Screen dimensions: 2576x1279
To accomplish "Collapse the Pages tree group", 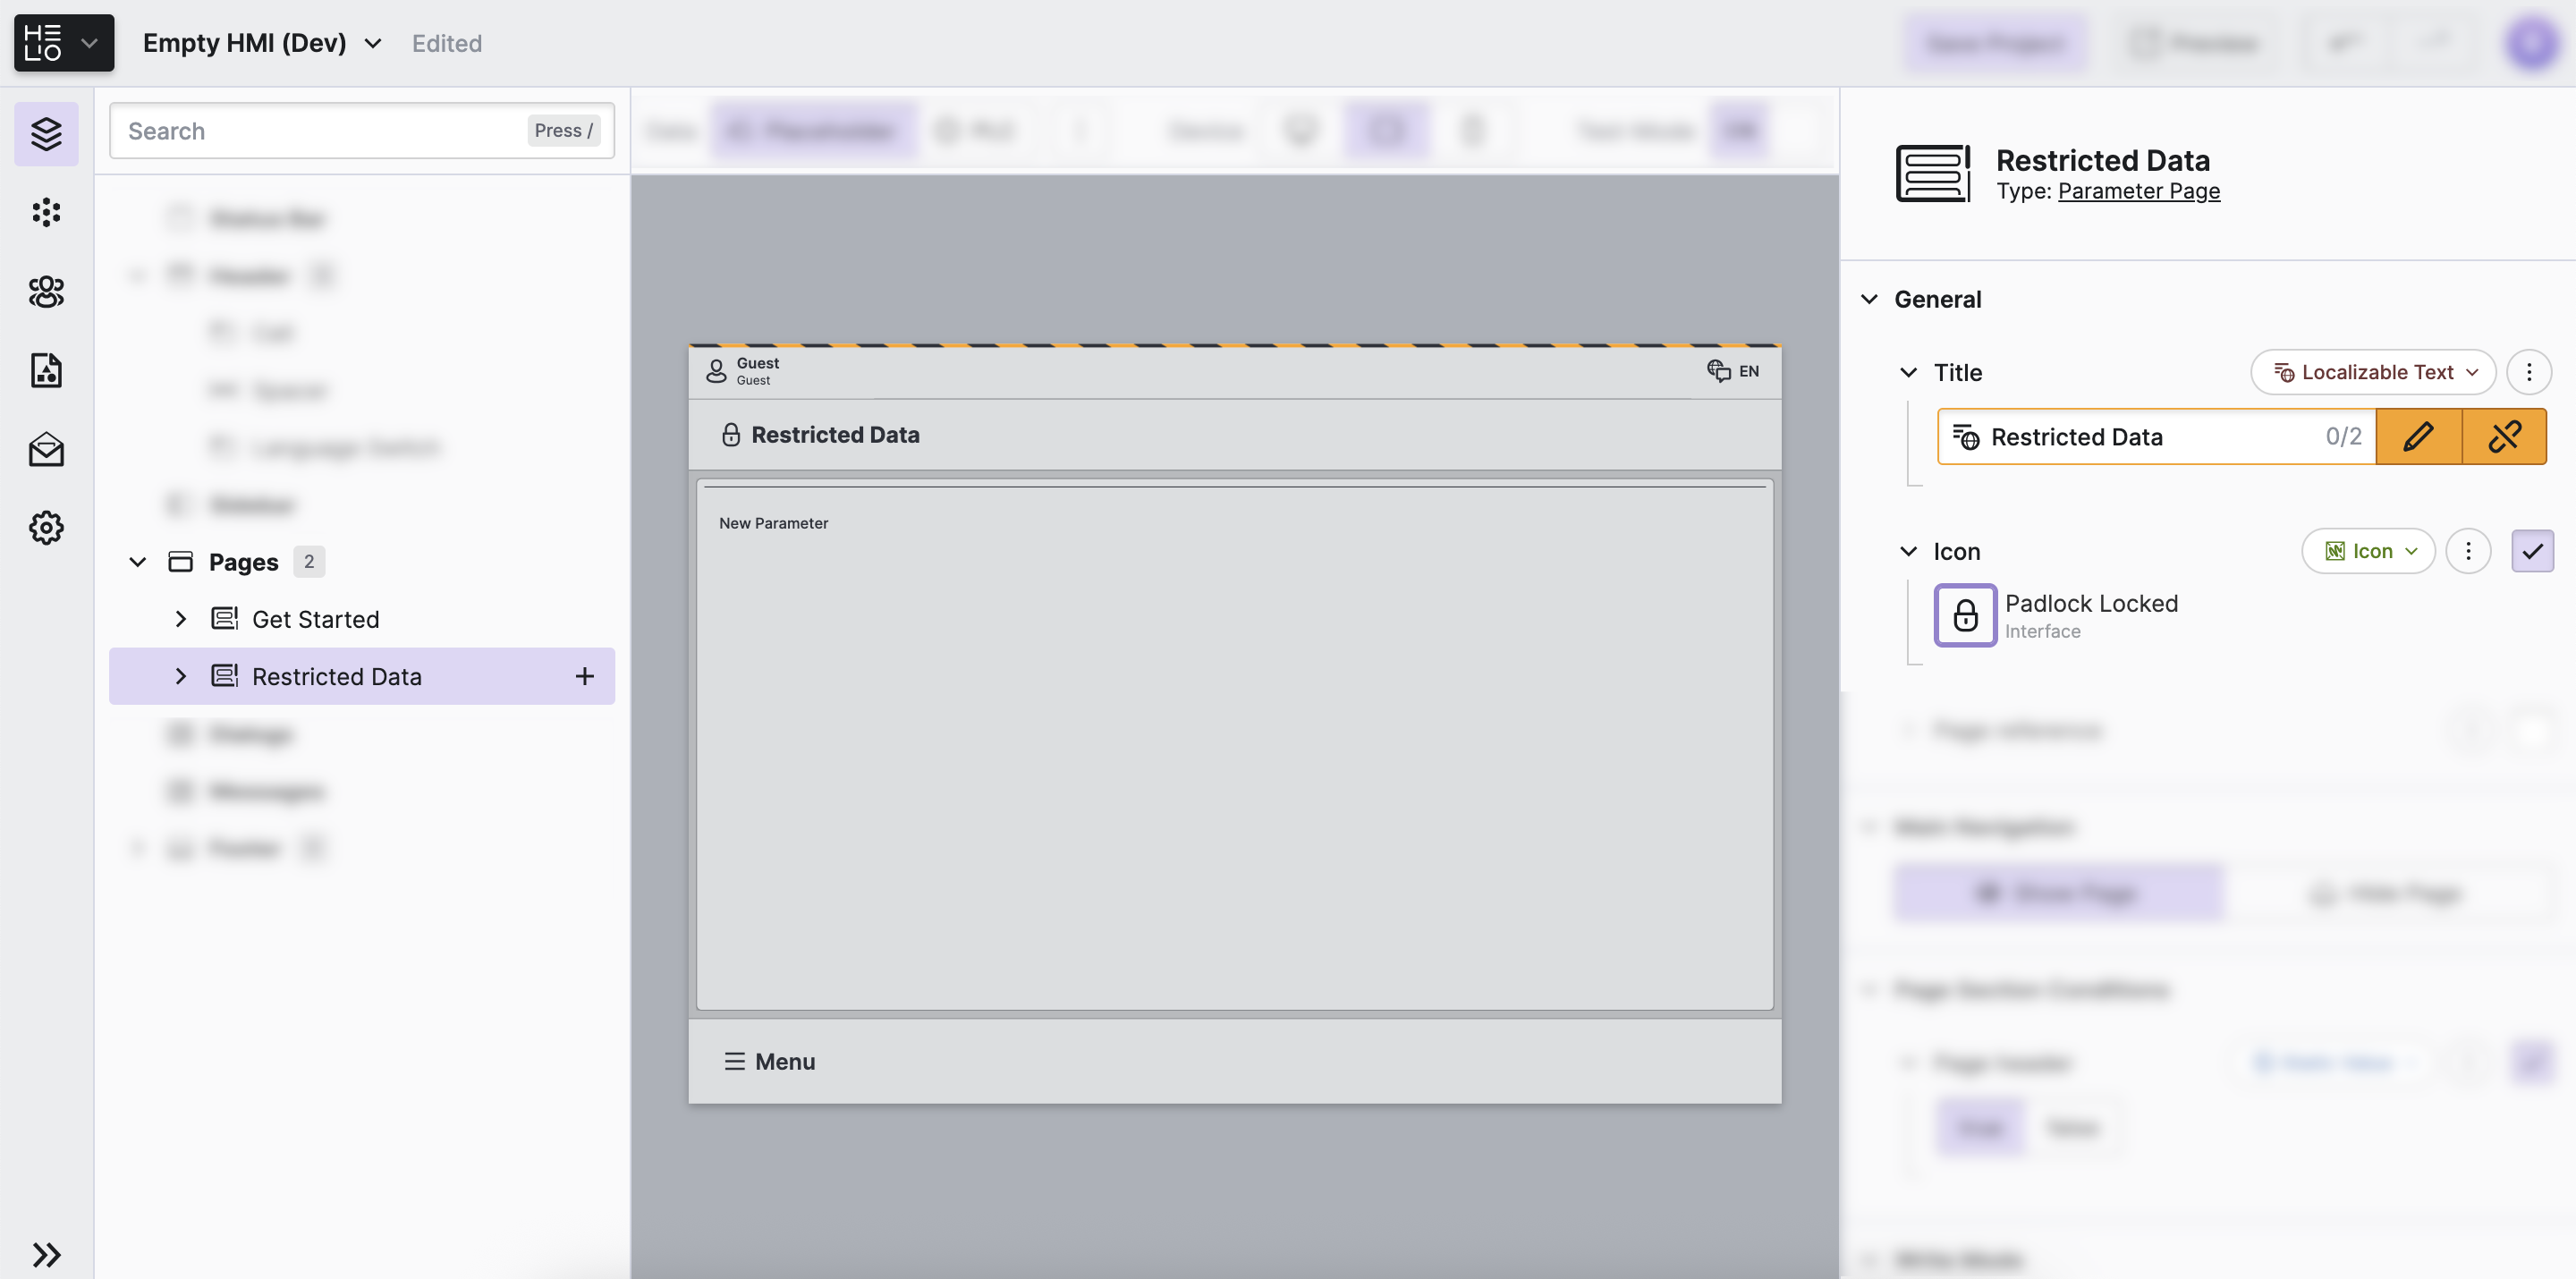I will (138, 562).
